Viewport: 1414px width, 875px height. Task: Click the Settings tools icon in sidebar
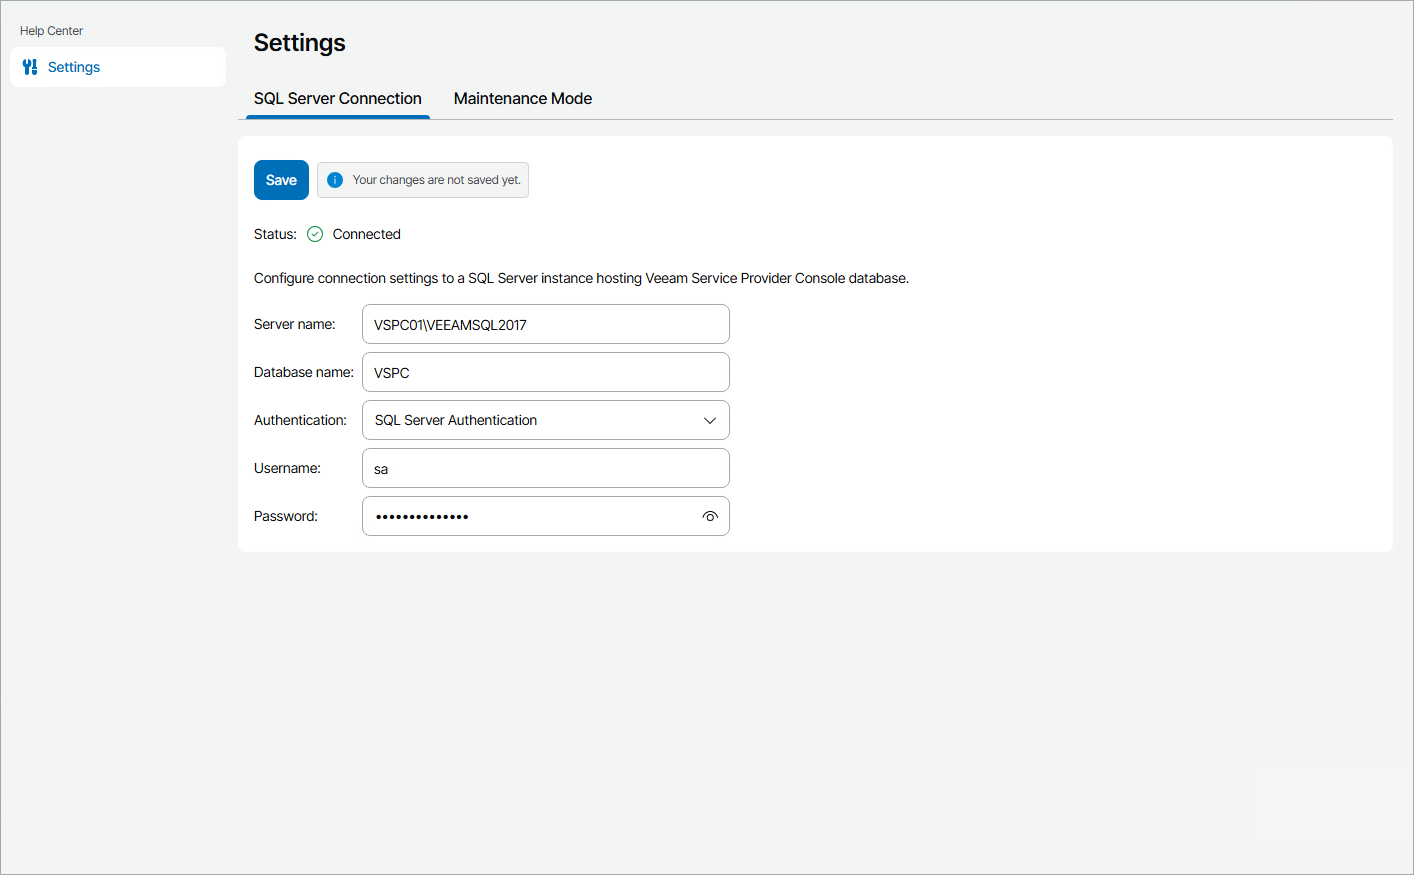pyautogui.click(x=30, y=67)
